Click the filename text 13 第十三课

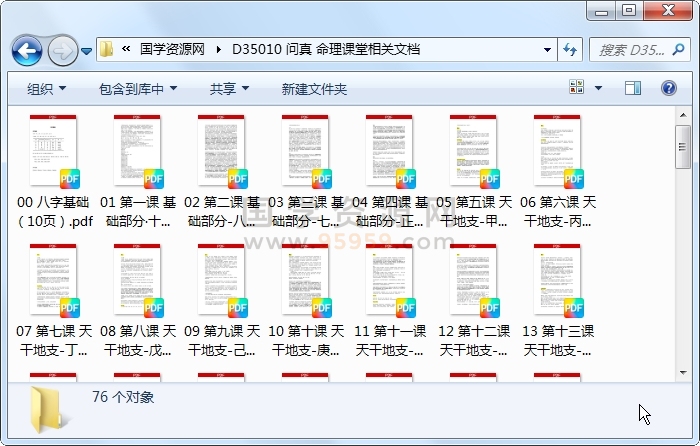pyautogui.click(x=558, y=331)
